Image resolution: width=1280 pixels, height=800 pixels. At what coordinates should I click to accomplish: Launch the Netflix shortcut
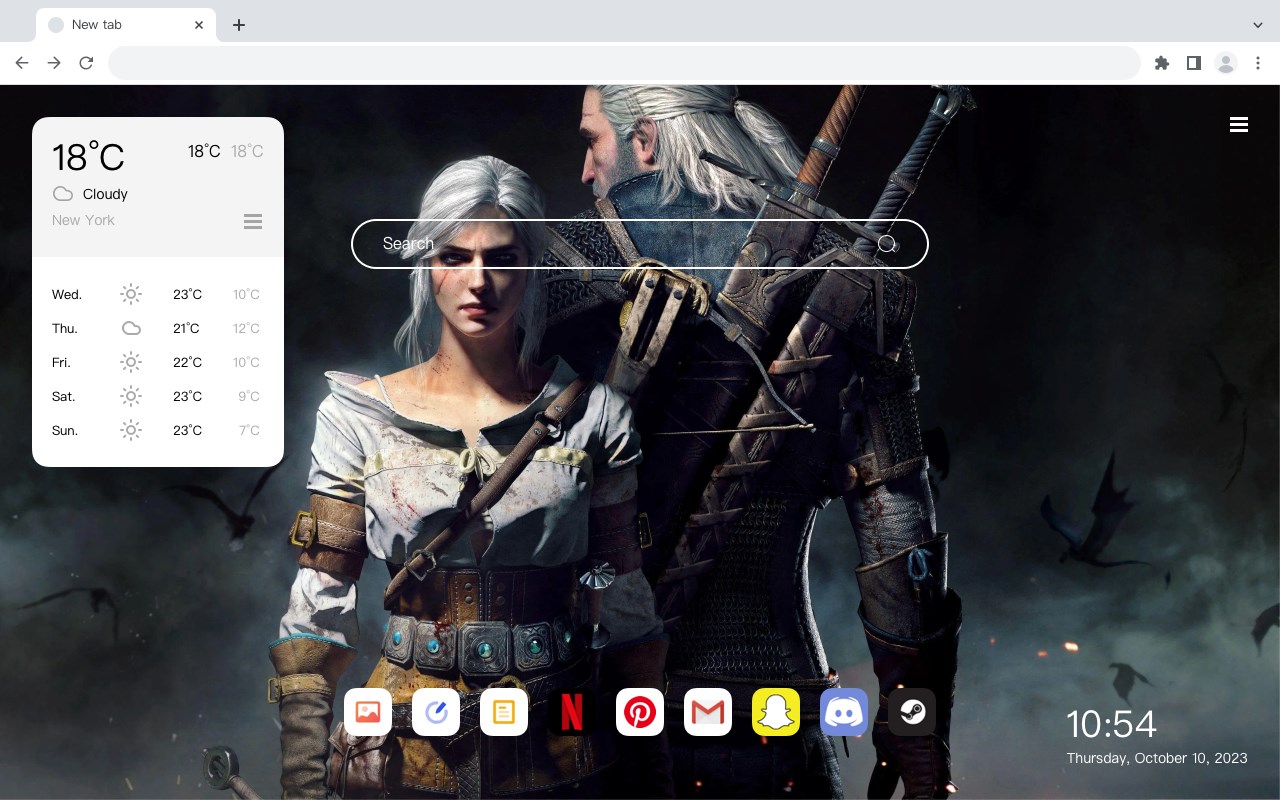pyautogui.click(x=572, y=712)
